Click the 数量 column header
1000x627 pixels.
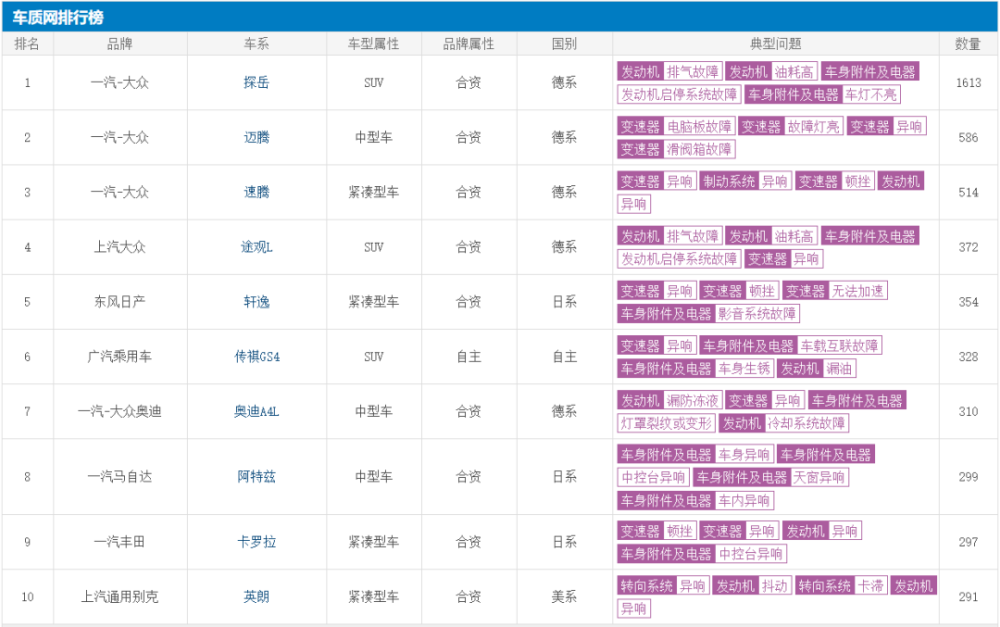(x=967, y=43)
